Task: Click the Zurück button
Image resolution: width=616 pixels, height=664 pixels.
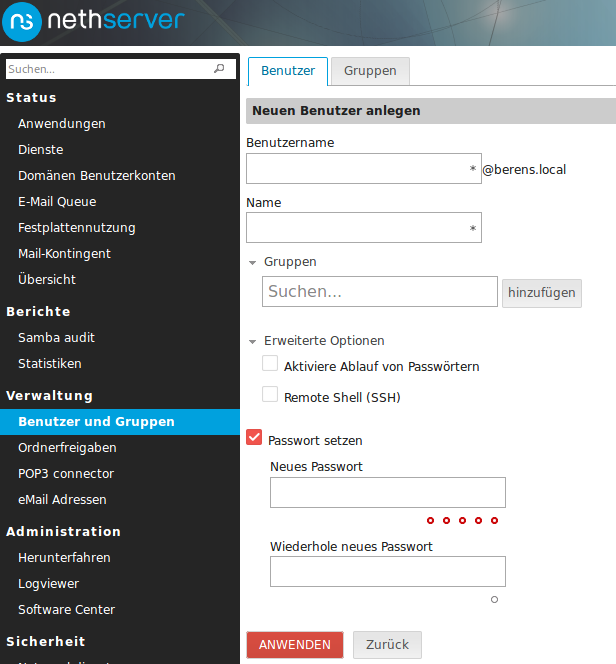Action: [x=387, y=645]
